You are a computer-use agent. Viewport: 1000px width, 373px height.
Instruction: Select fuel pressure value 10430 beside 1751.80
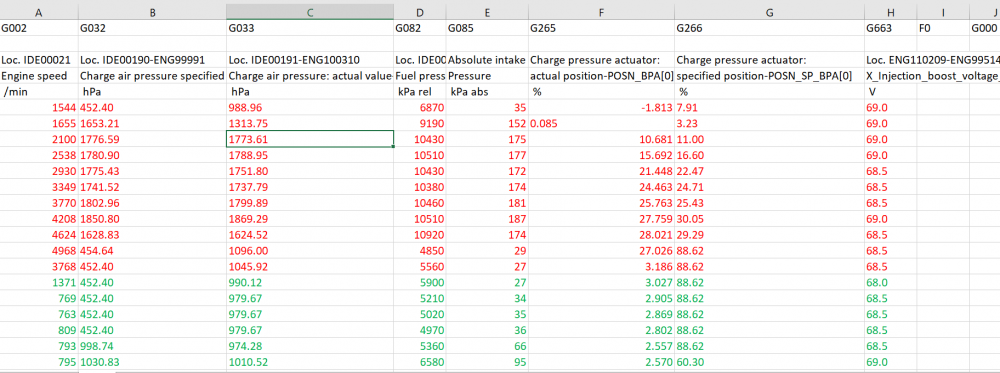point(420,172)
